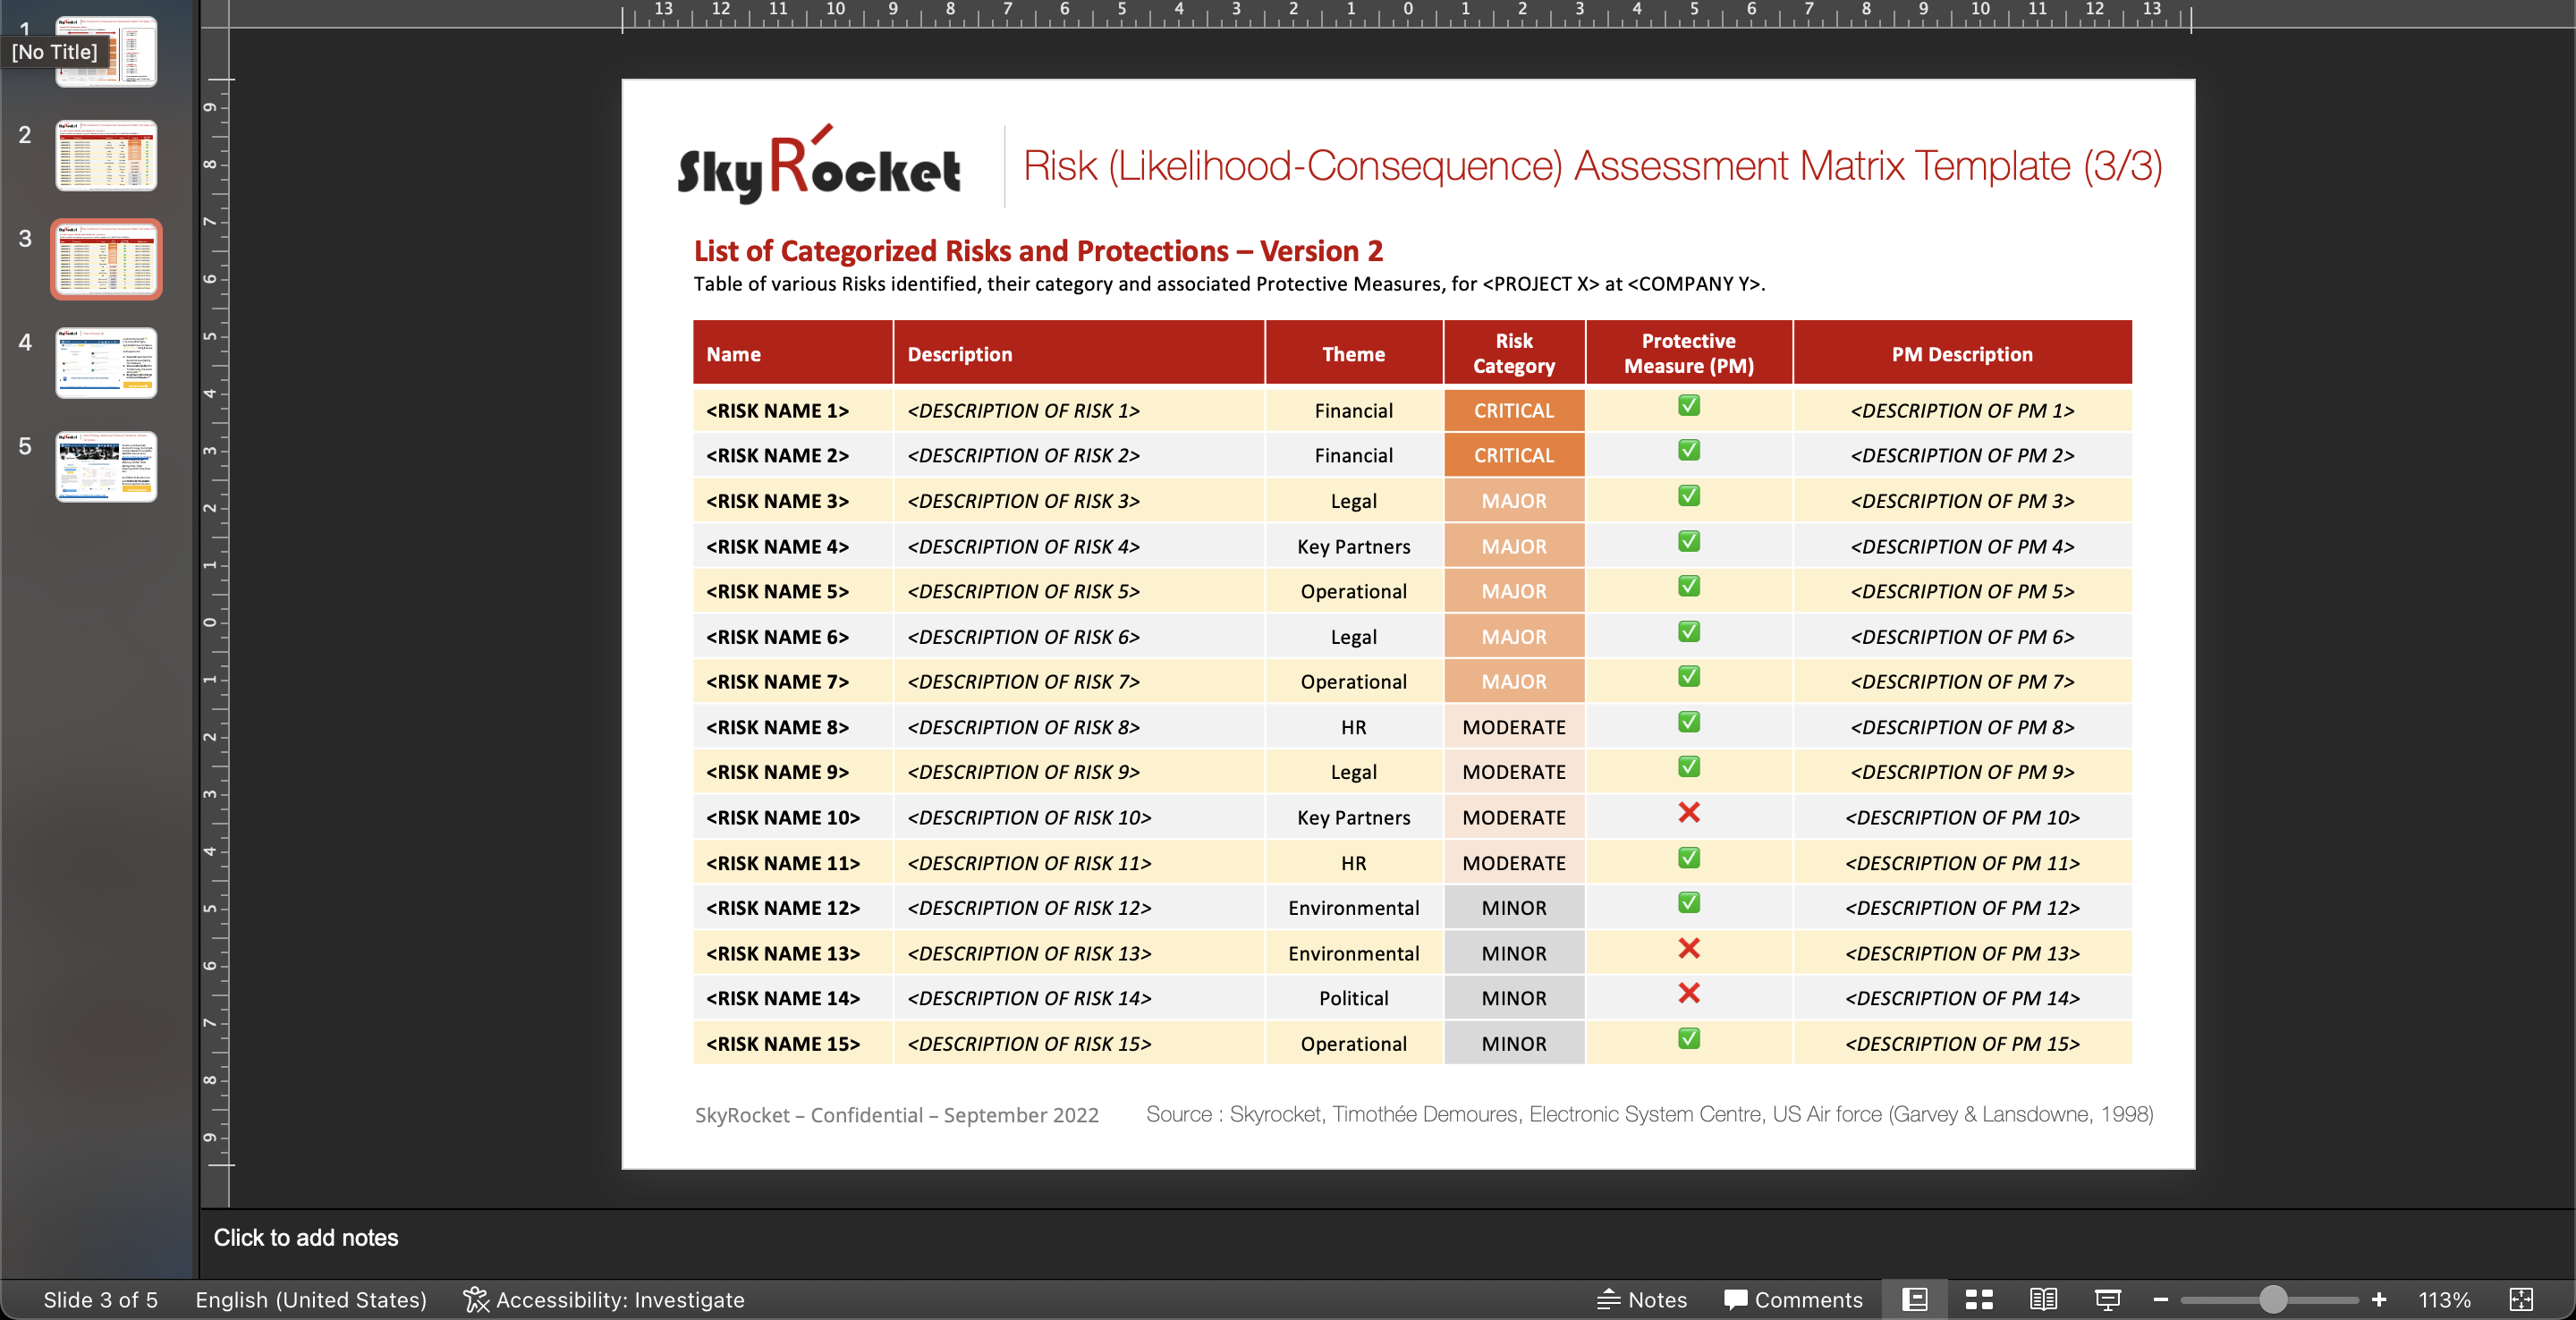Select green checkmark for RISK NAME 4
The width and height of the screenshot is (2576, 1320).
pyautogui.click(x=1689, y=541)
